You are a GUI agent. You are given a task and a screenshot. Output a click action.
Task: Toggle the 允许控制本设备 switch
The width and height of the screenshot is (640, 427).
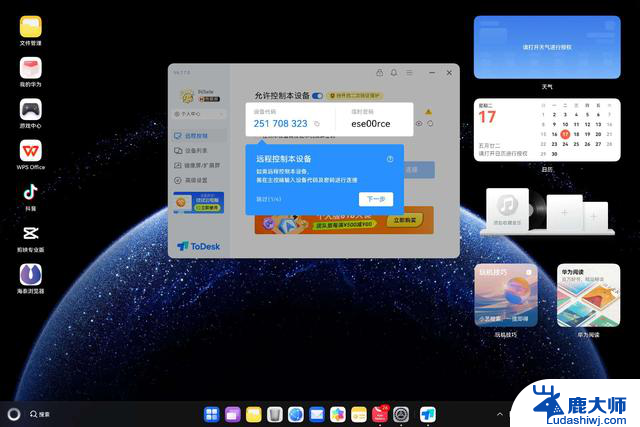point(318,96)
